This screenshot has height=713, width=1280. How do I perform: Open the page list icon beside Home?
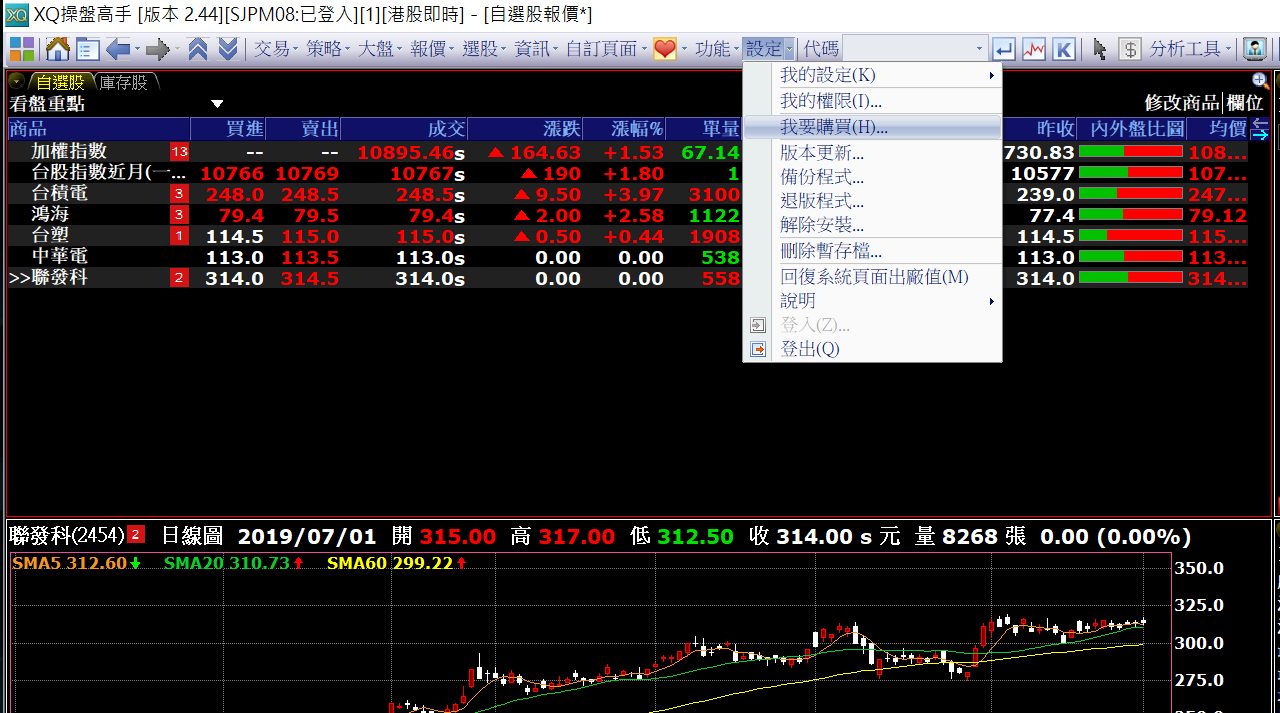(87, 49)
